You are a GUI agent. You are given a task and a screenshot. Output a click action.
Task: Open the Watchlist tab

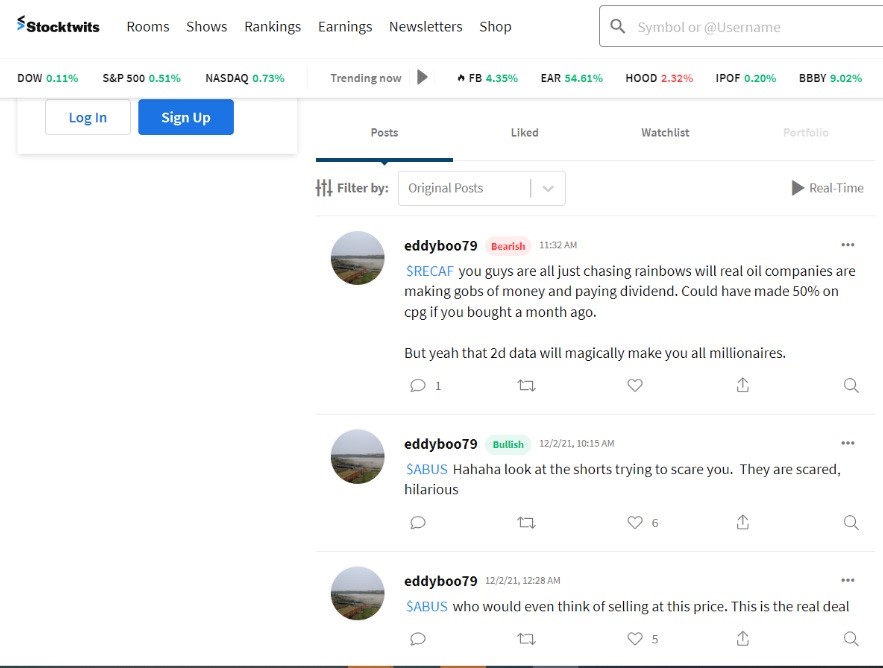[x=665, y=132]
